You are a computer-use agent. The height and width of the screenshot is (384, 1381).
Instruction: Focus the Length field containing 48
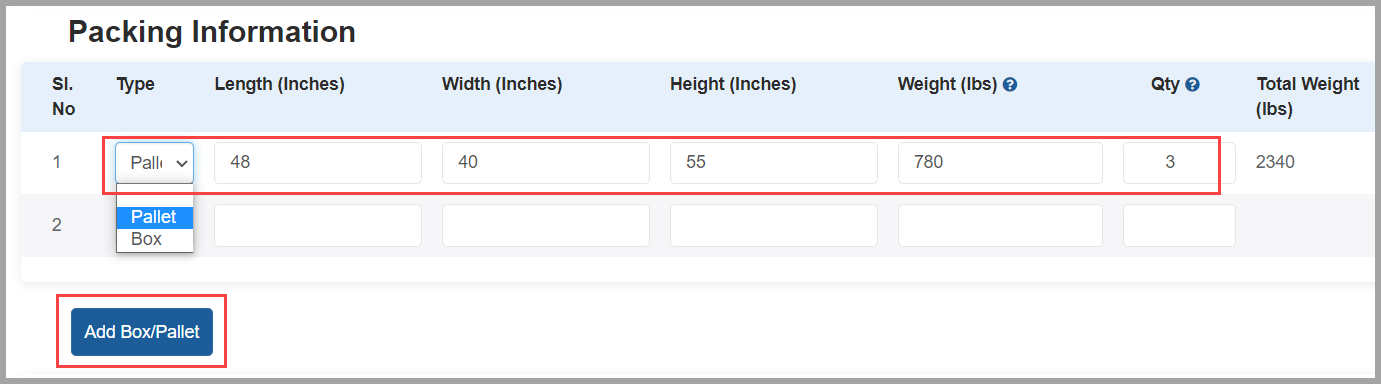[x=318, y=162]
